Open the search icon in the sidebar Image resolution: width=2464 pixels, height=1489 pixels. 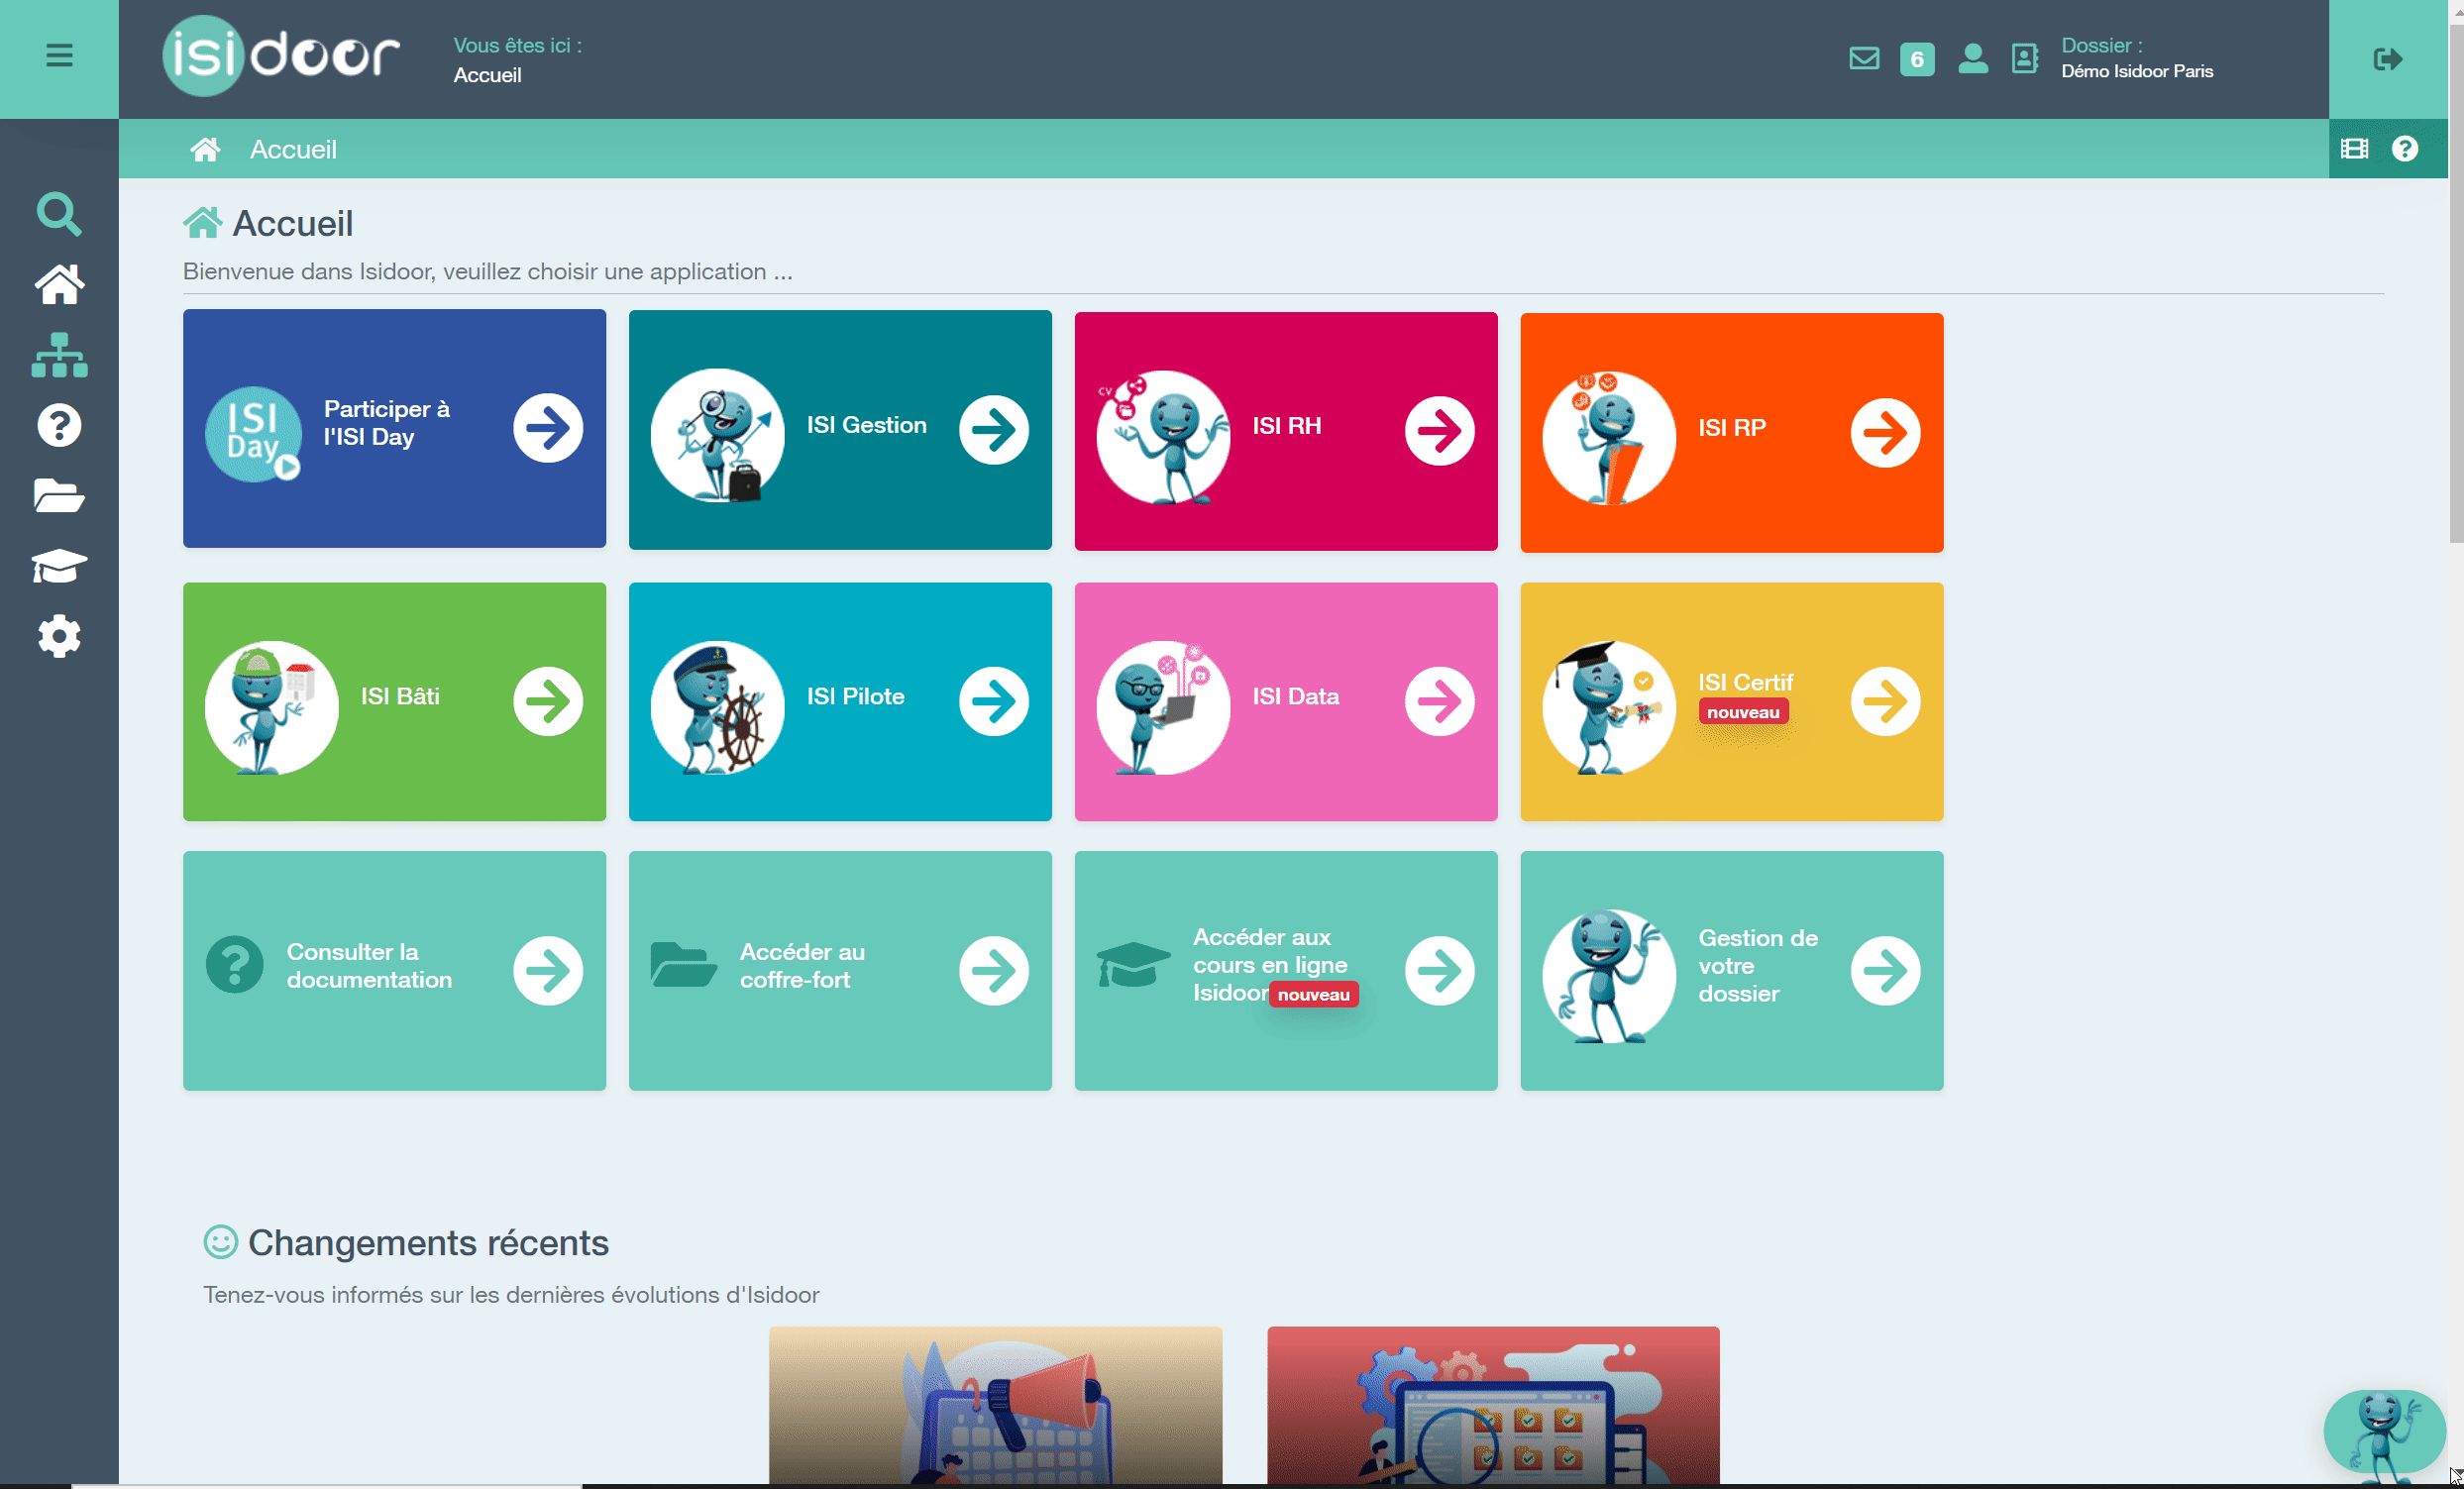(x=59, y=214)
